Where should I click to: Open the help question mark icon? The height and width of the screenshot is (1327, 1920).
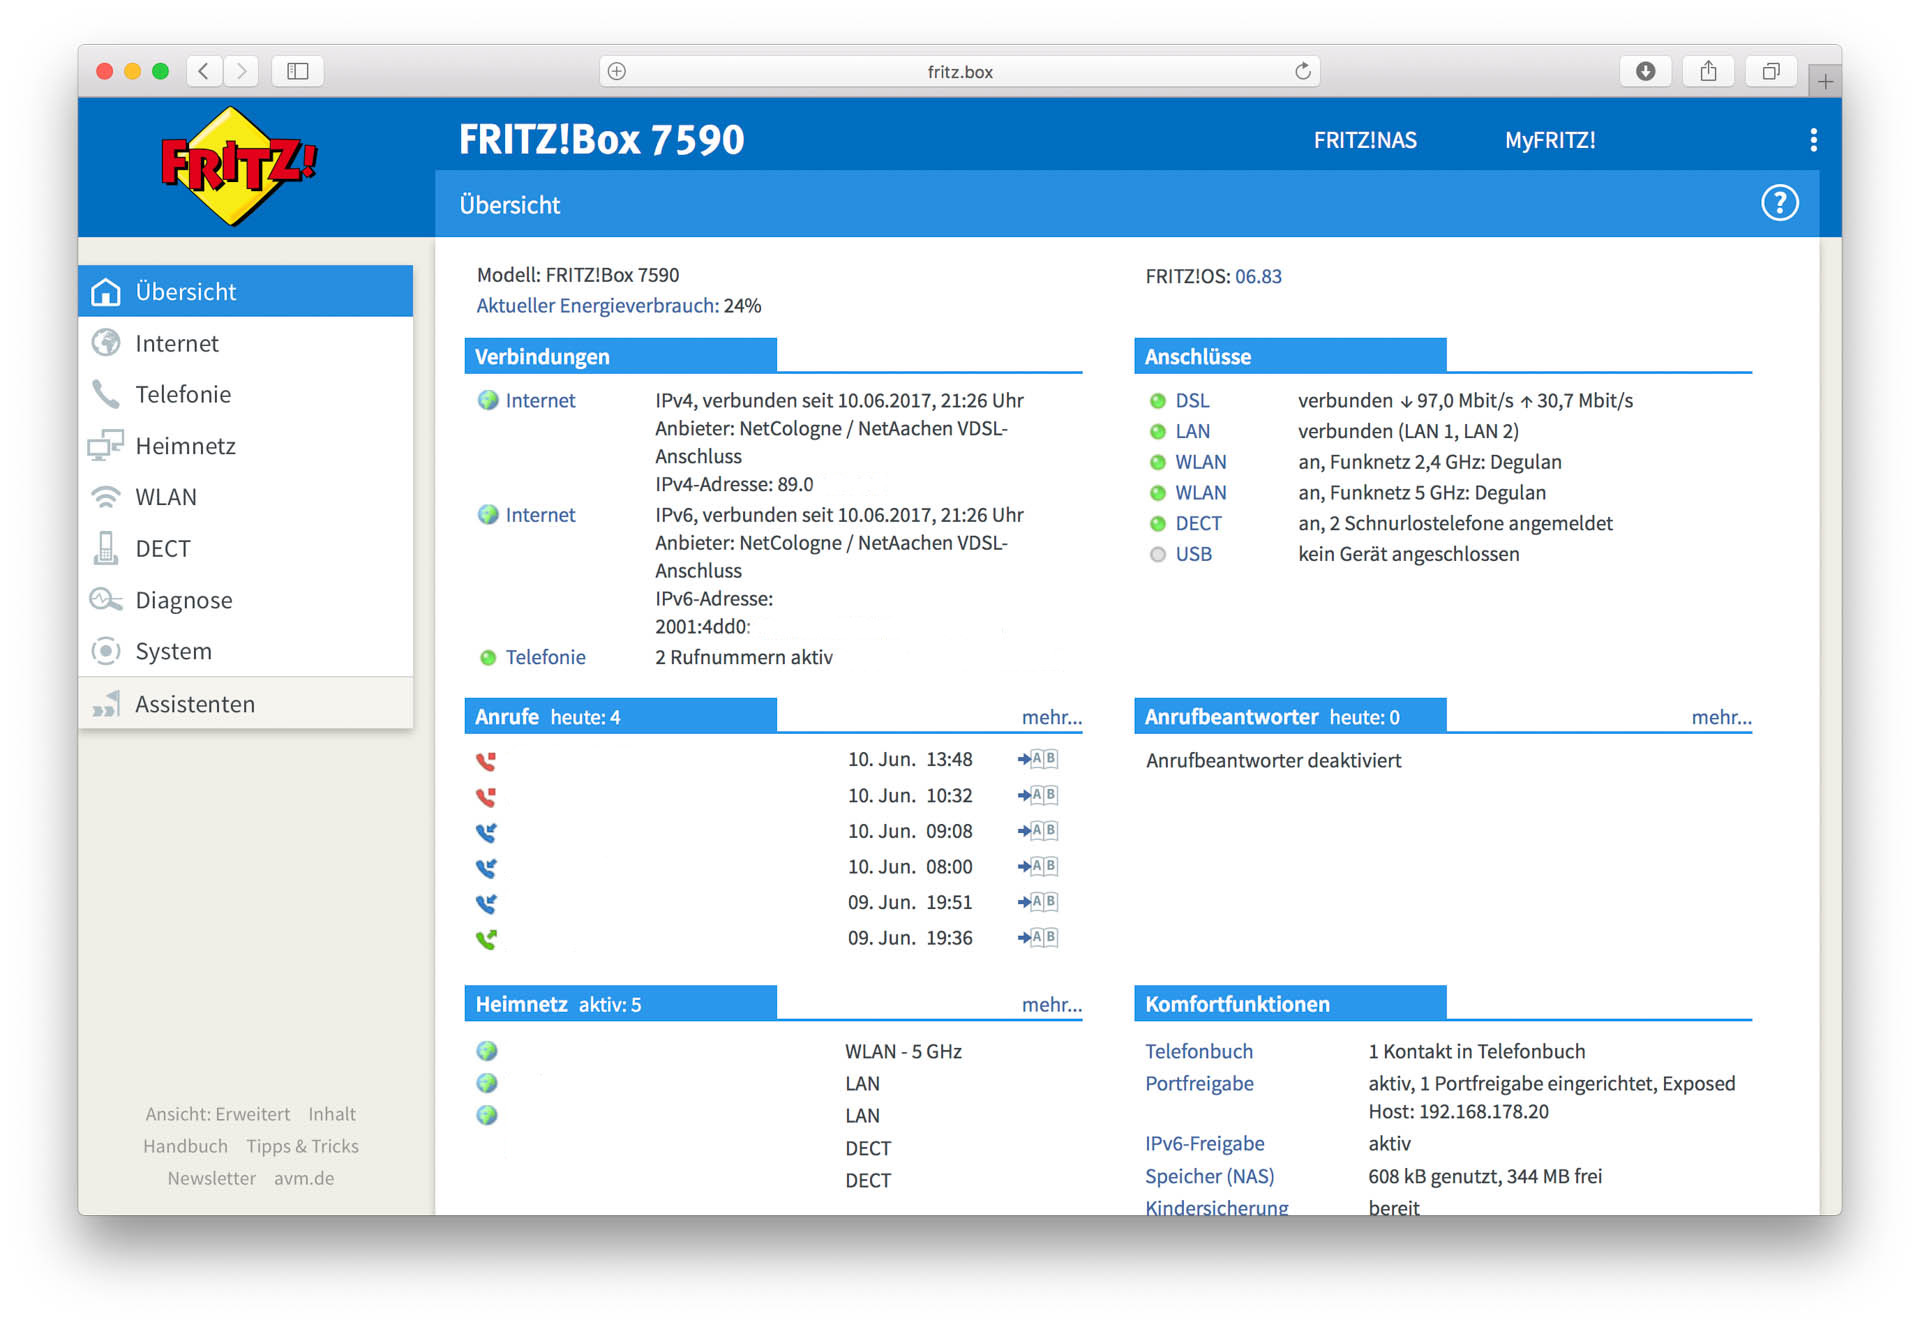1779,203
